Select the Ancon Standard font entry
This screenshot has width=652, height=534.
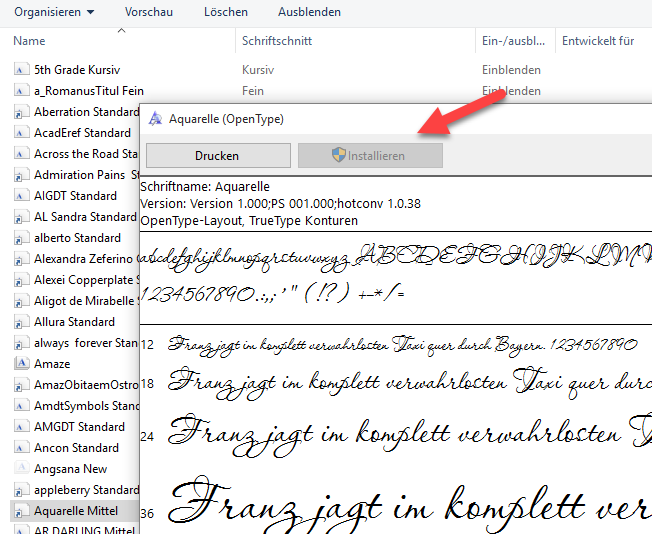point(76,448)
